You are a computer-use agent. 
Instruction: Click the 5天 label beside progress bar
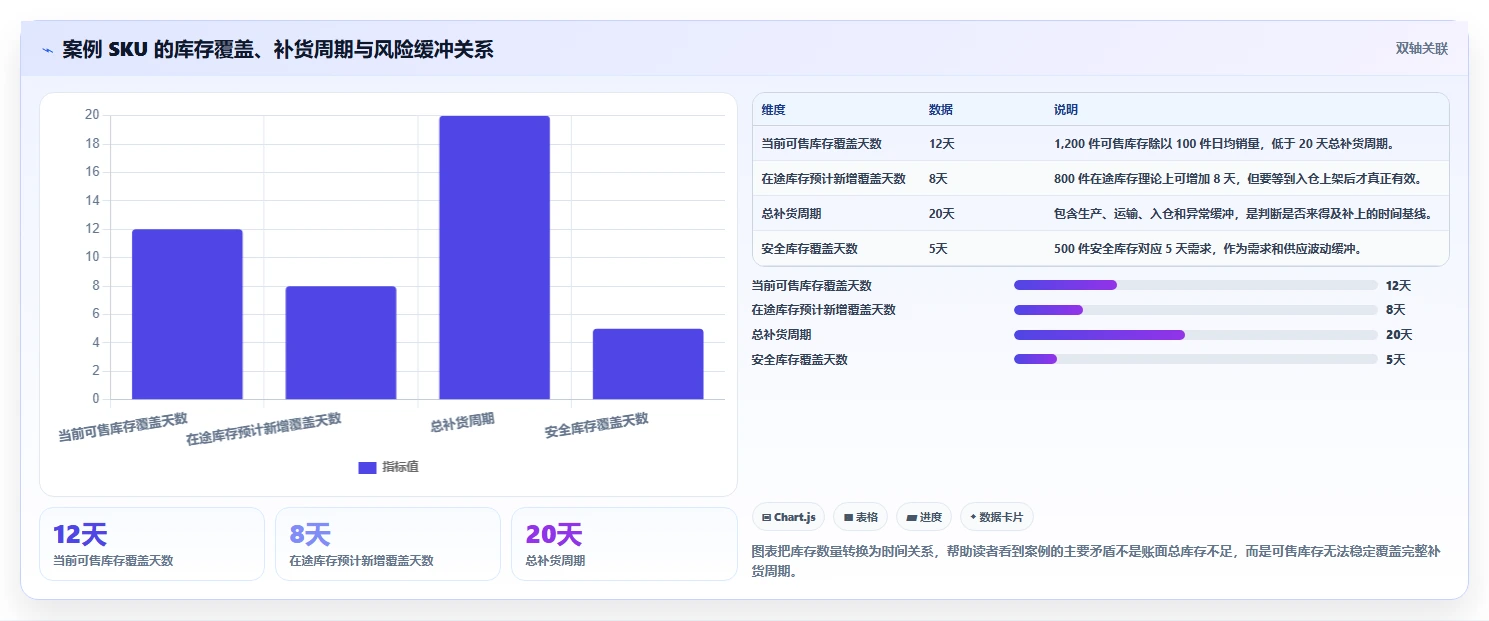[x=1395, y=359]
